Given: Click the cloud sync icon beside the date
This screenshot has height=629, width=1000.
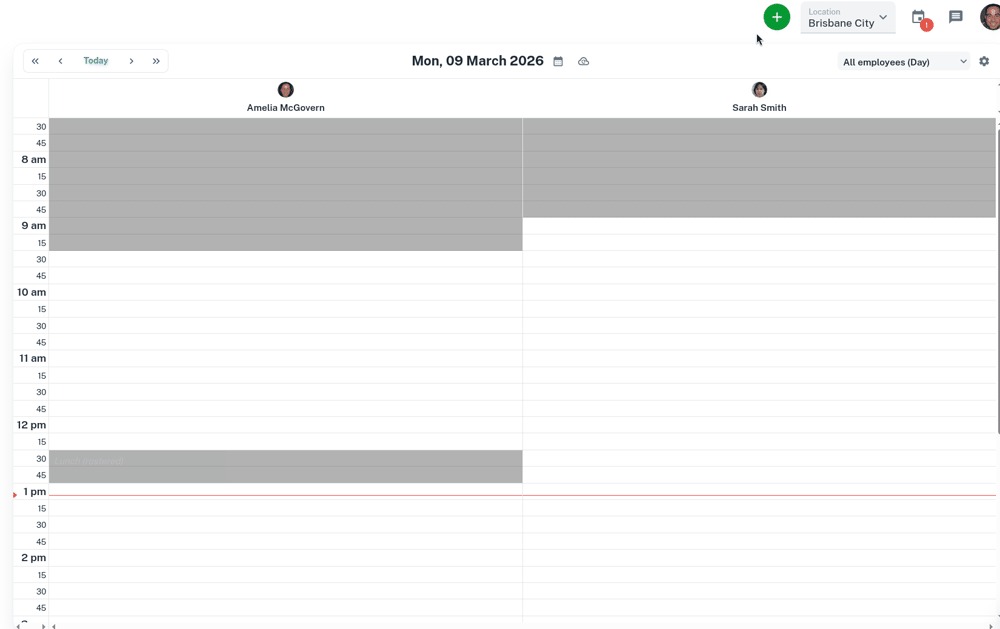Looking at the screenshot, I should pos(583,62).
